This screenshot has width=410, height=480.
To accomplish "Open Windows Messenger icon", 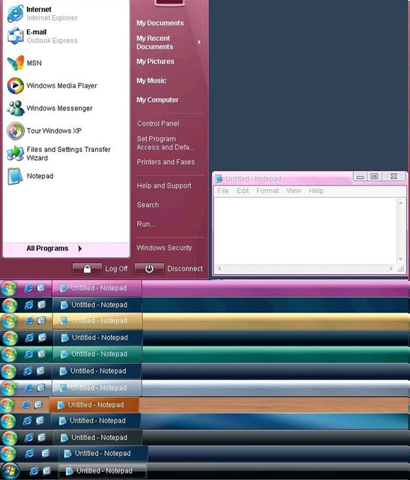I will pos(15,108).
